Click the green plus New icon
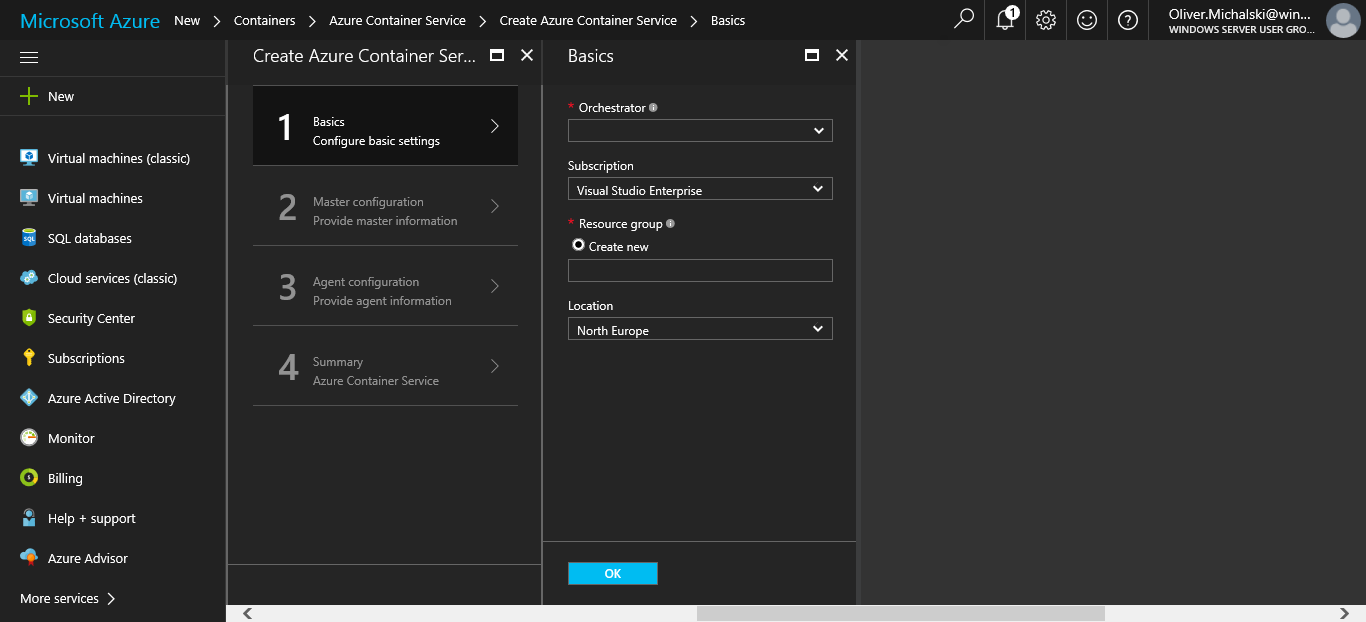The image size is (1366, 622). 29,96
